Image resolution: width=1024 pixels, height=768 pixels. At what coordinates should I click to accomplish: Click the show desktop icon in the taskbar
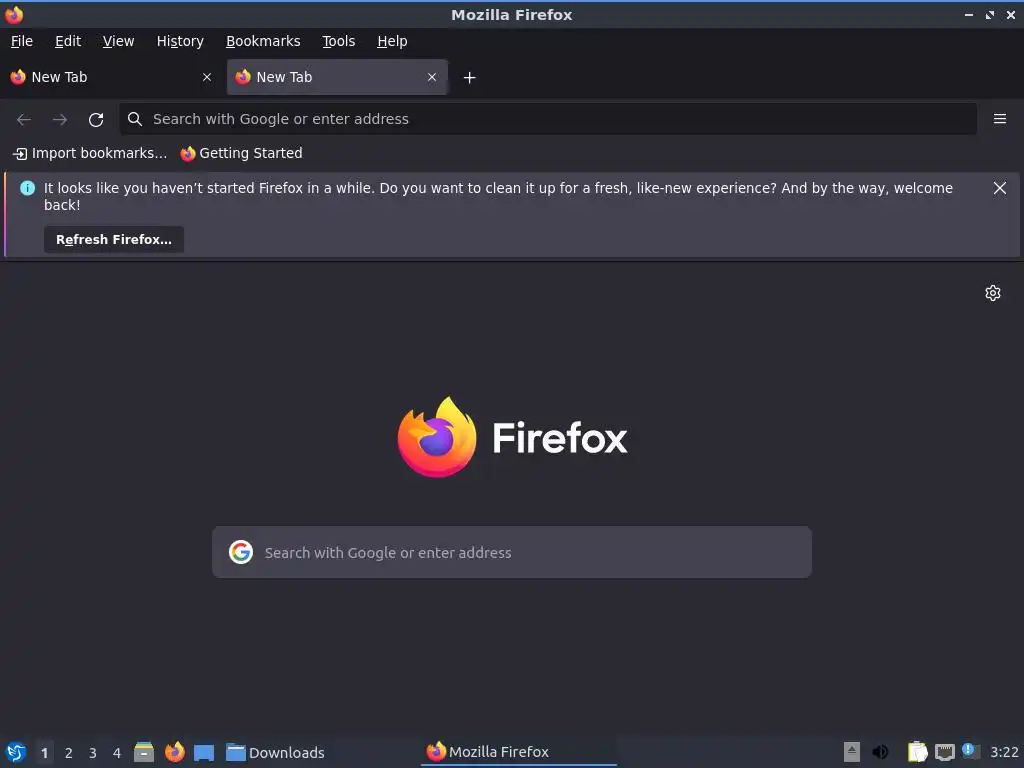(x=204, y=752)
